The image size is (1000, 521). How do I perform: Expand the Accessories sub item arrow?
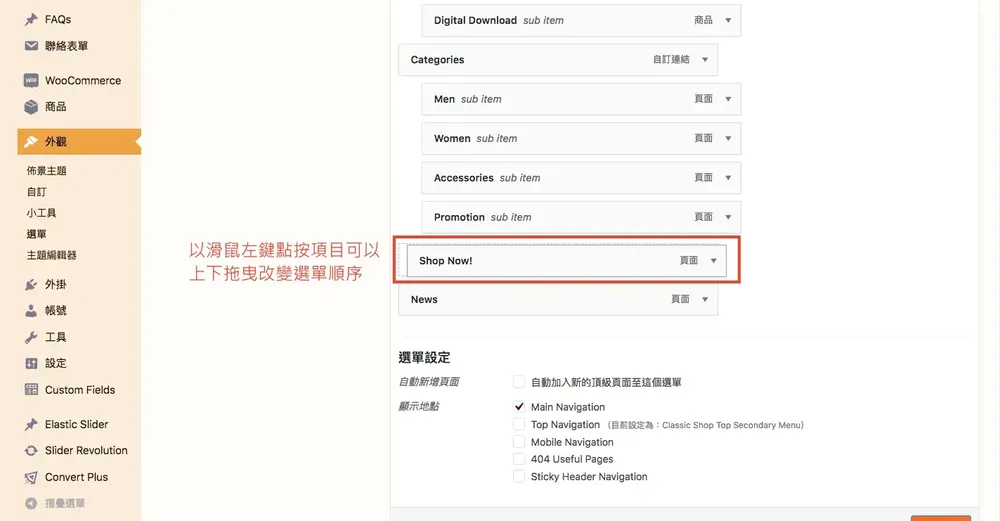coord(728,178)
